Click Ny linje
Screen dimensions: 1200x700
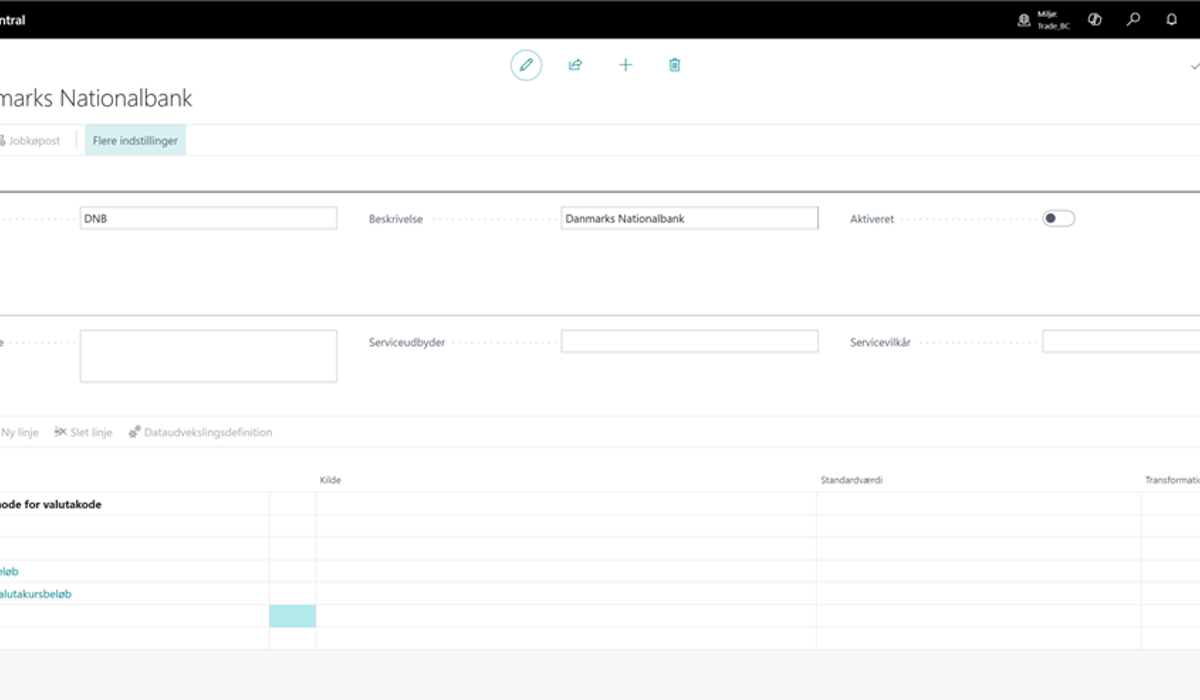[19, 433]
